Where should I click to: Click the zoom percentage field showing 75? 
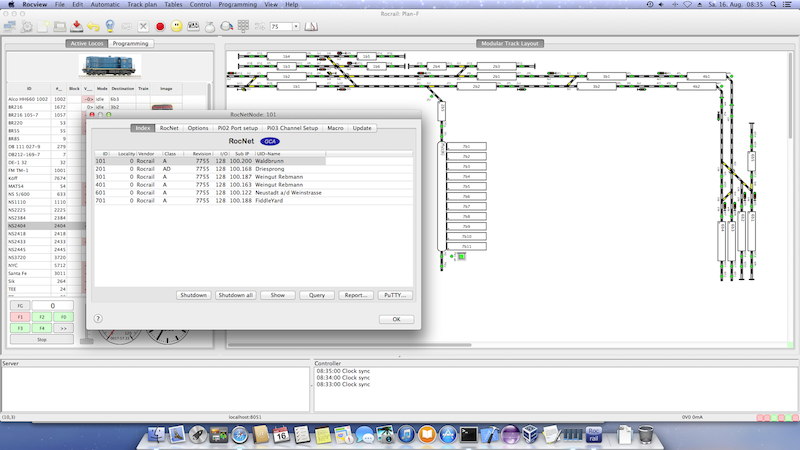coord(281,27)
